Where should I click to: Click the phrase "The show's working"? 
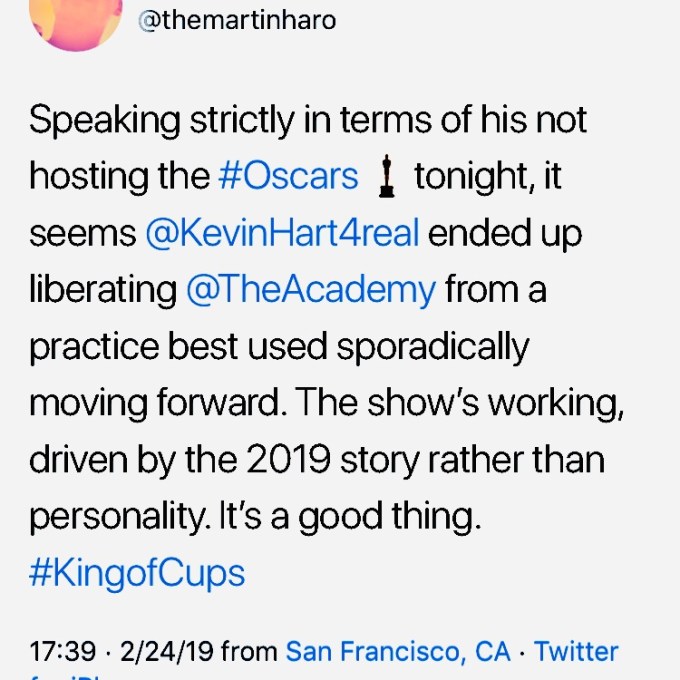tap(462, 404)
